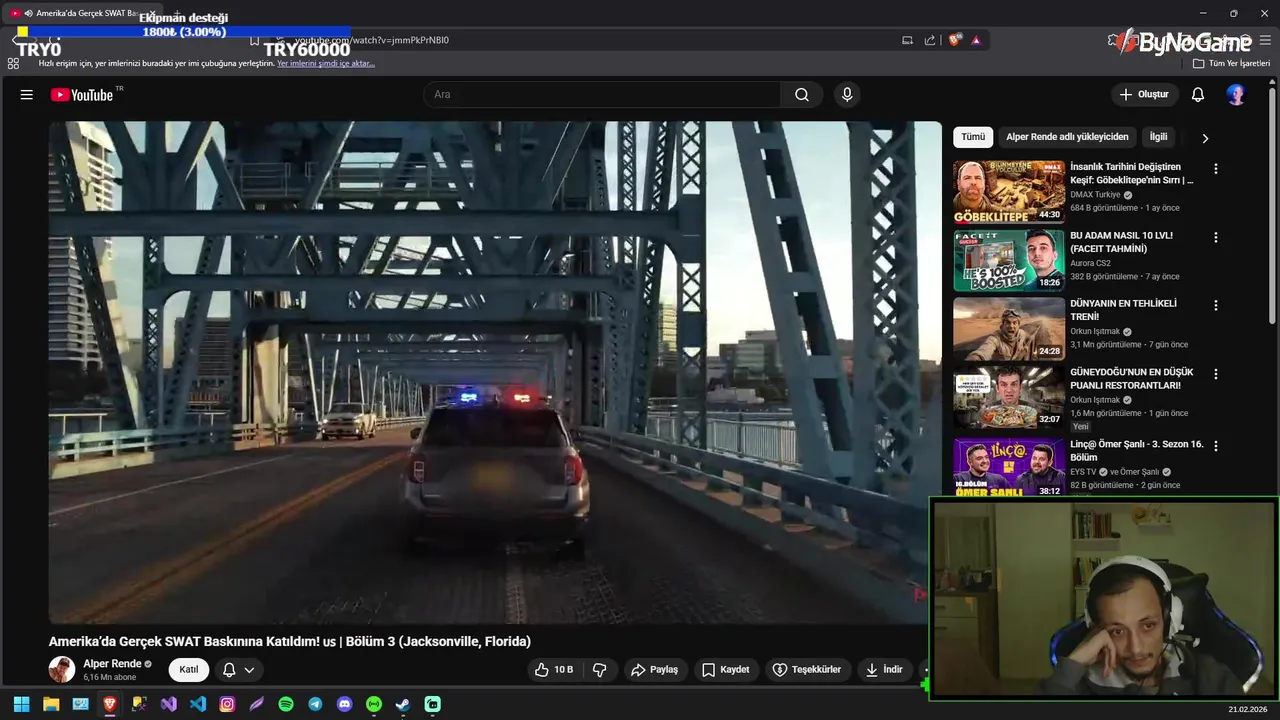This screenshot has width=1280, height=720.
Task: Open the account avatar menu
Action: (x=1236, y=95)
